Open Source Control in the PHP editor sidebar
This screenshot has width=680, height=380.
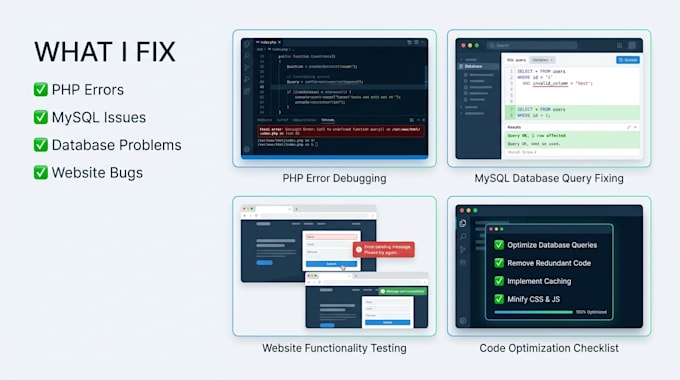[x=247, y=67]
